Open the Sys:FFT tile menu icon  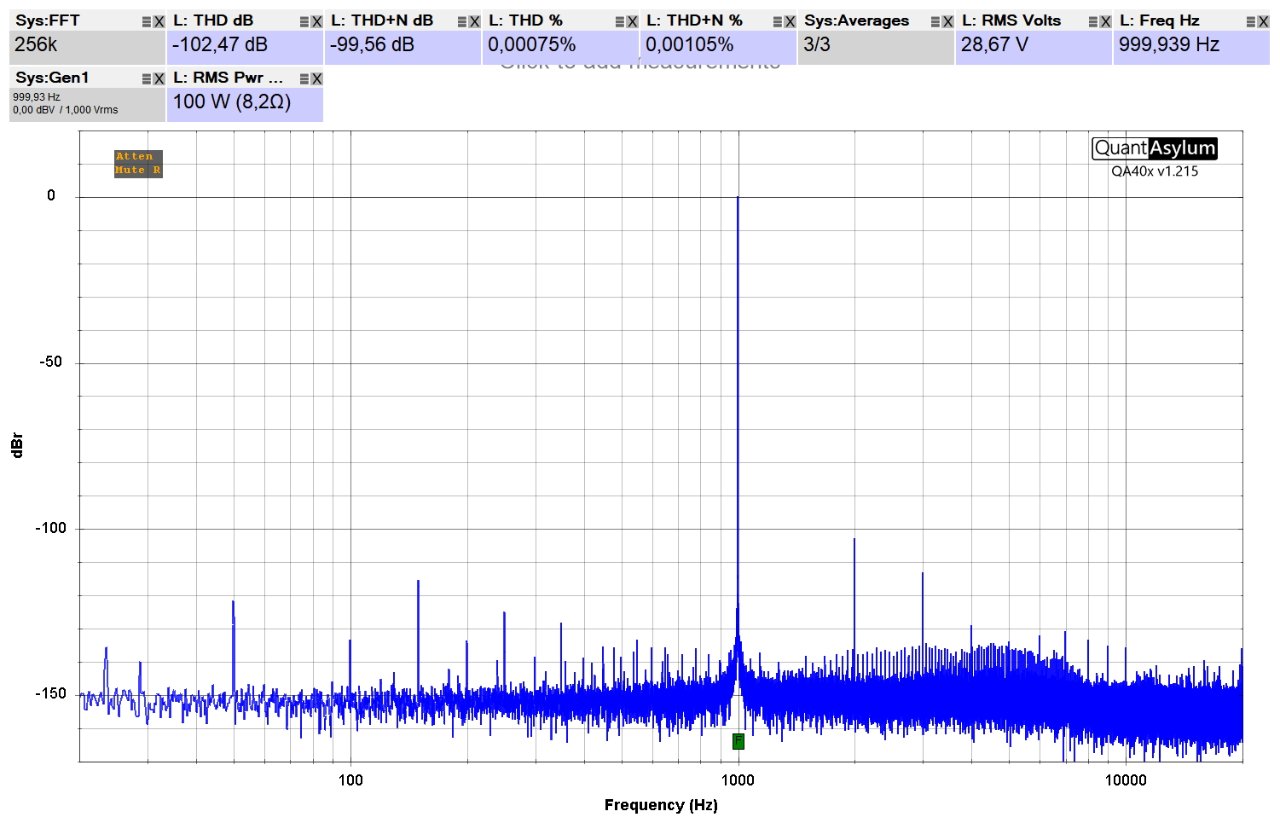[146, 21]
